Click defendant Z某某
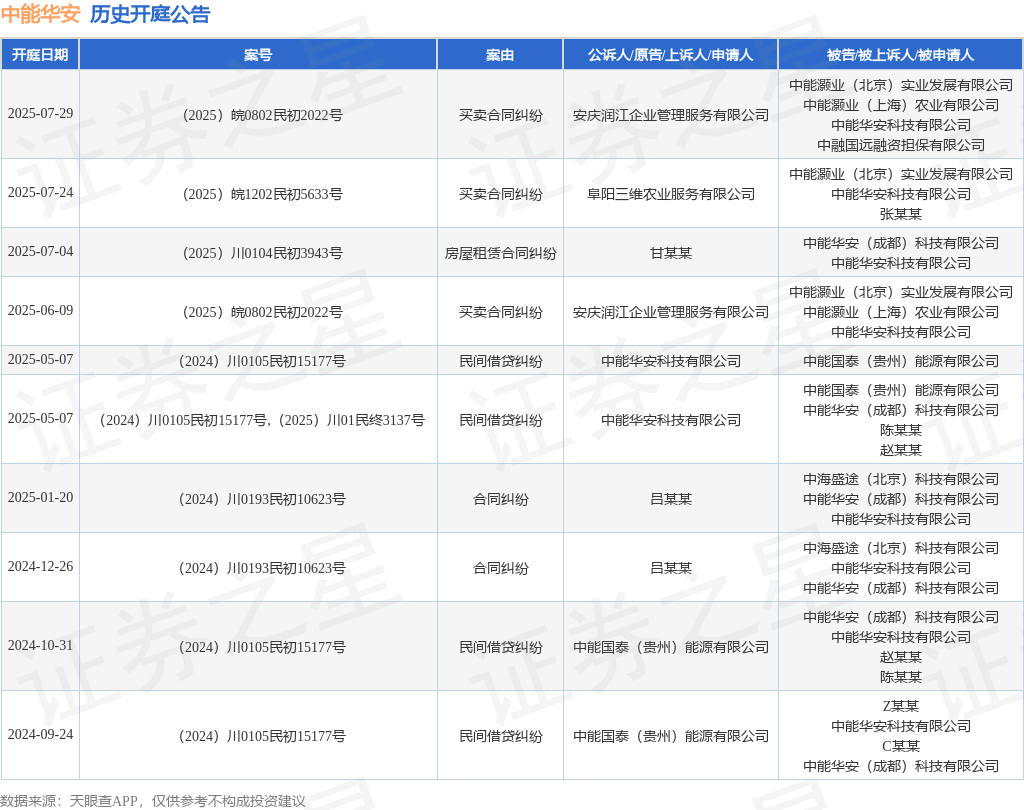Image resolution: width=1024 pixels, height=810 pixels. click(901, 706)
